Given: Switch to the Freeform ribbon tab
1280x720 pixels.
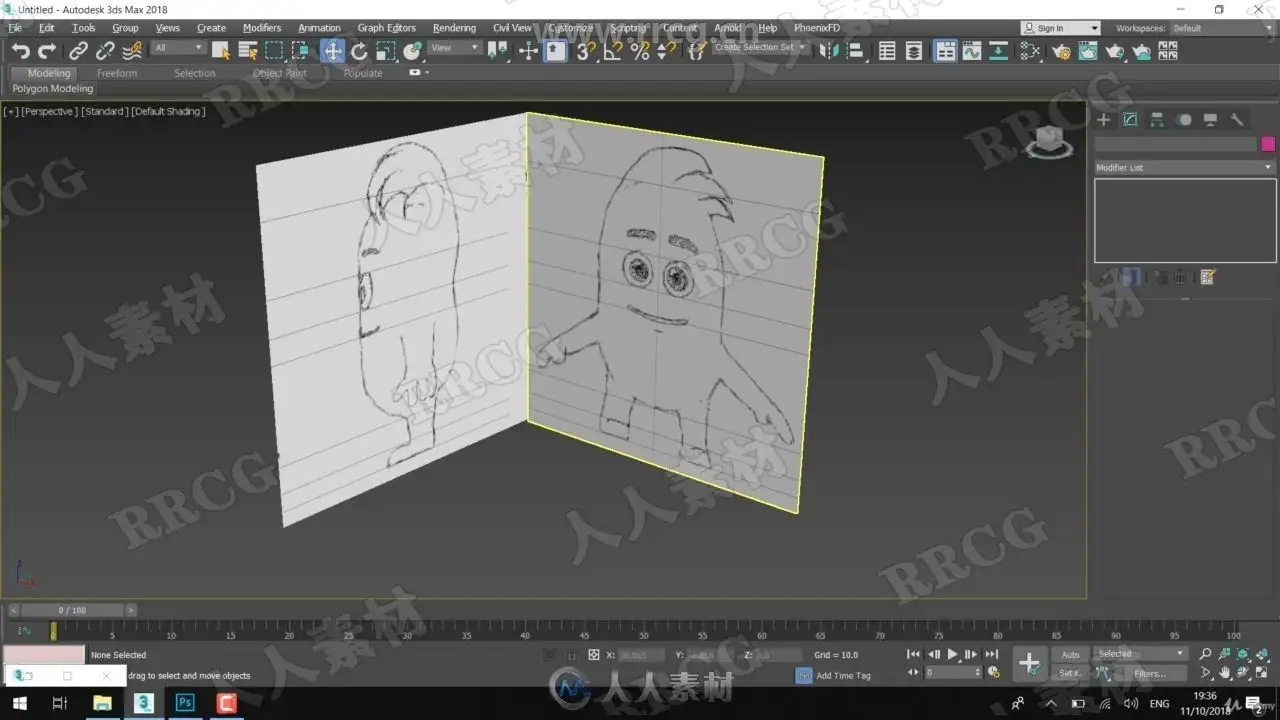Looking at the screenshot, I should click(117, 73).
